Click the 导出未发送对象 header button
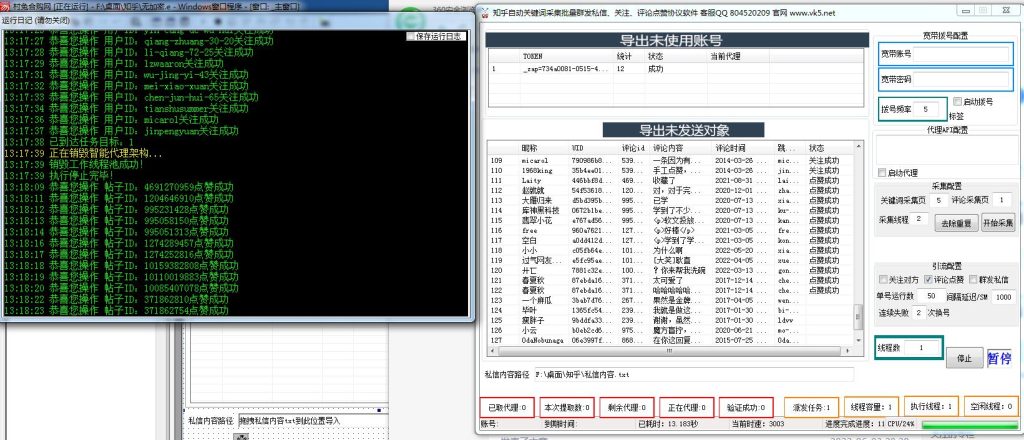The image size is (1024, 440). click(x=684, y=129)
